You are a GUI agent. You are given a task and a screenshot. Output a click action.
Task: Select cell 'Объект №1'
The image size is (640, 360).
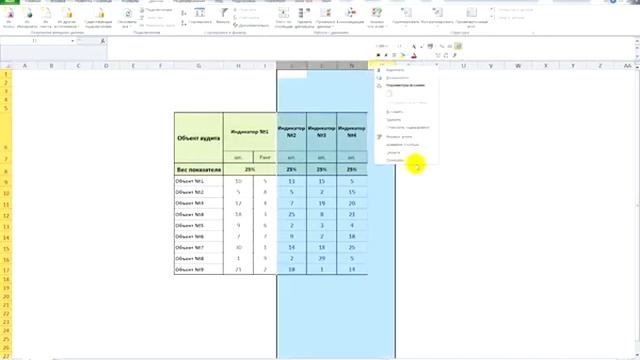pos(199,181)
